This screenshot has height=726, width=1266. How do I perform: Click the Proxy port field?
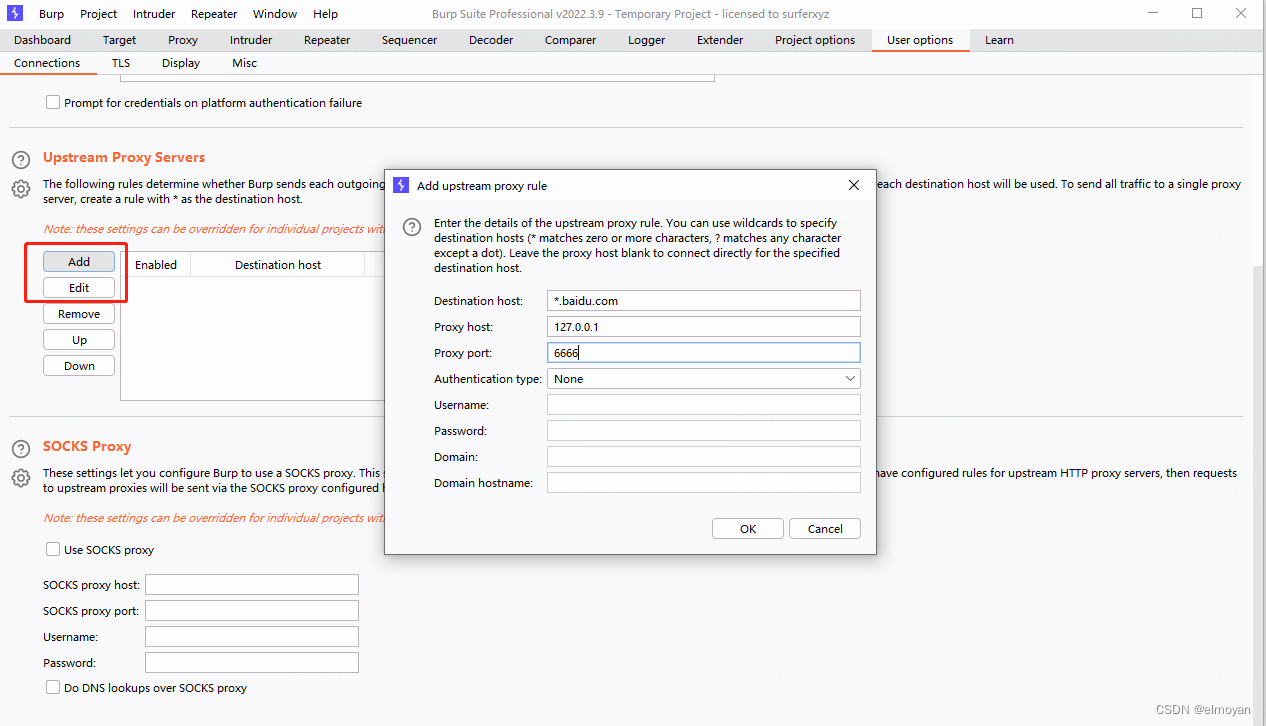point(704,353)
